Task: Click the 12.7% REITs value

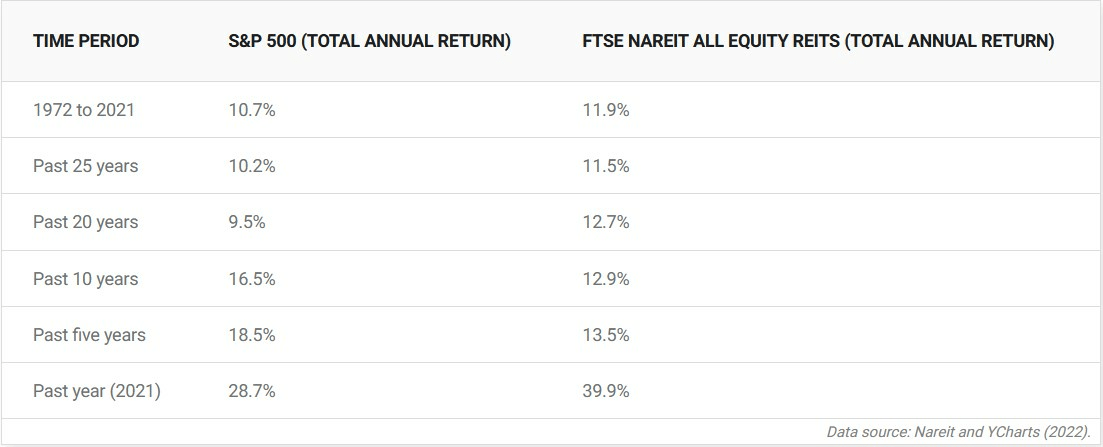Action: tap(606, 222)
